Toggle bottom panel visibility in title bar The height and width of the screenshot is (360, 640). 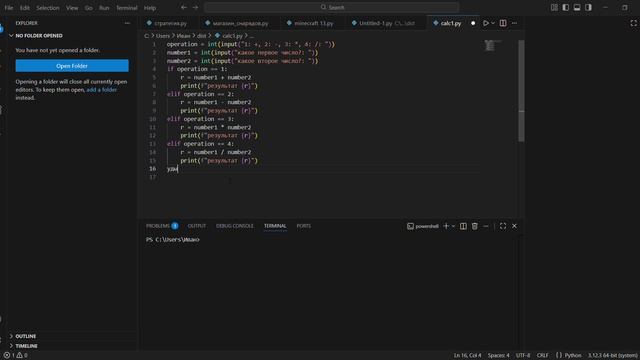(x=577, y=7)
